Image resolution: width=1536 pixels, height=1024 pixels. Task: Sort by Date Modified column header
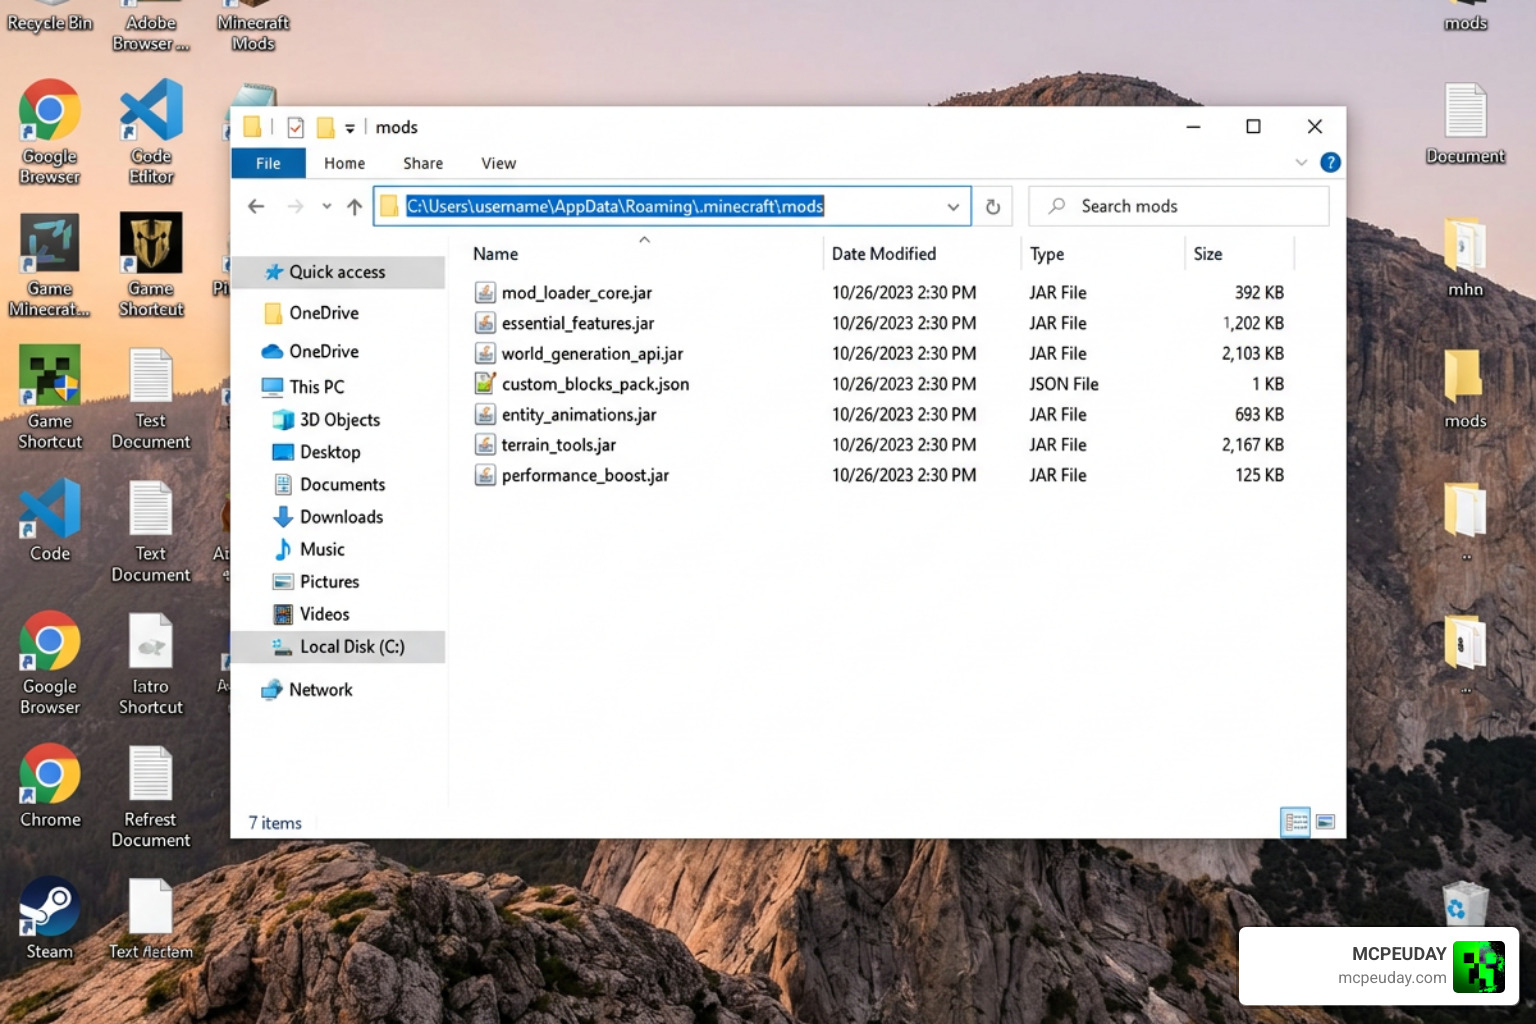[884, 254]
